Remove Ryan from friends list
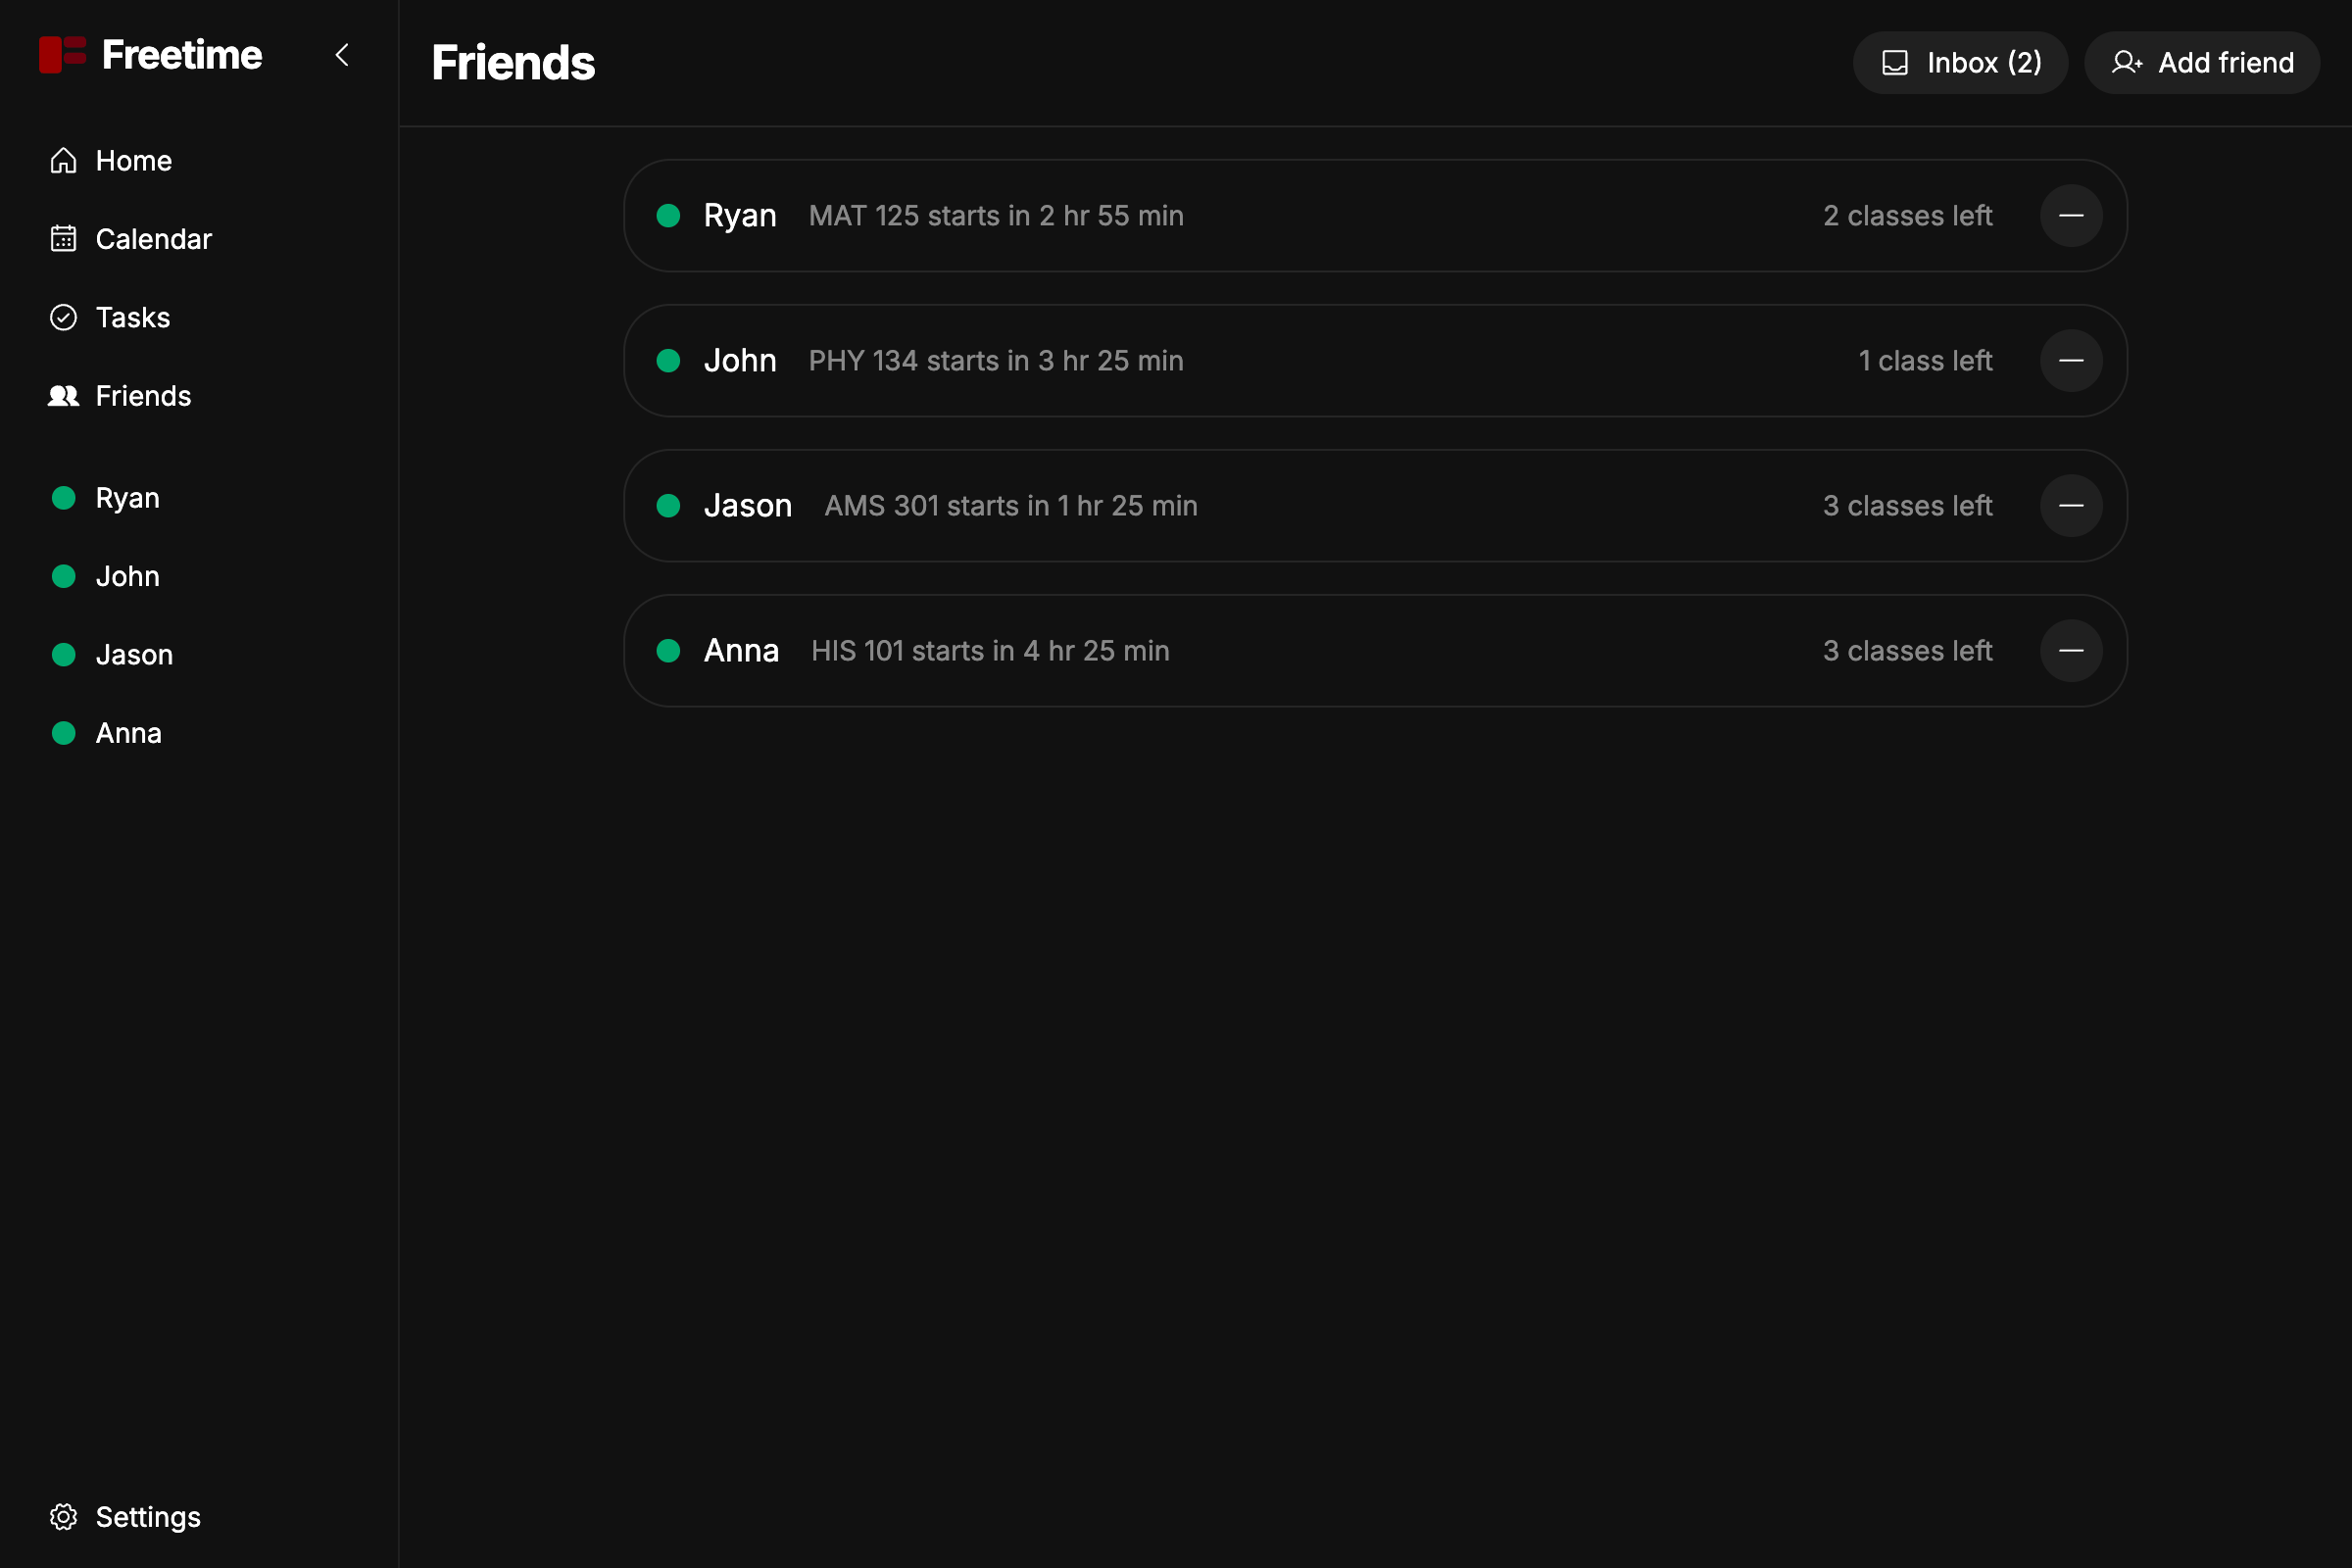The height and width of the screenshot is (1568, 2352). (2071, 215)
